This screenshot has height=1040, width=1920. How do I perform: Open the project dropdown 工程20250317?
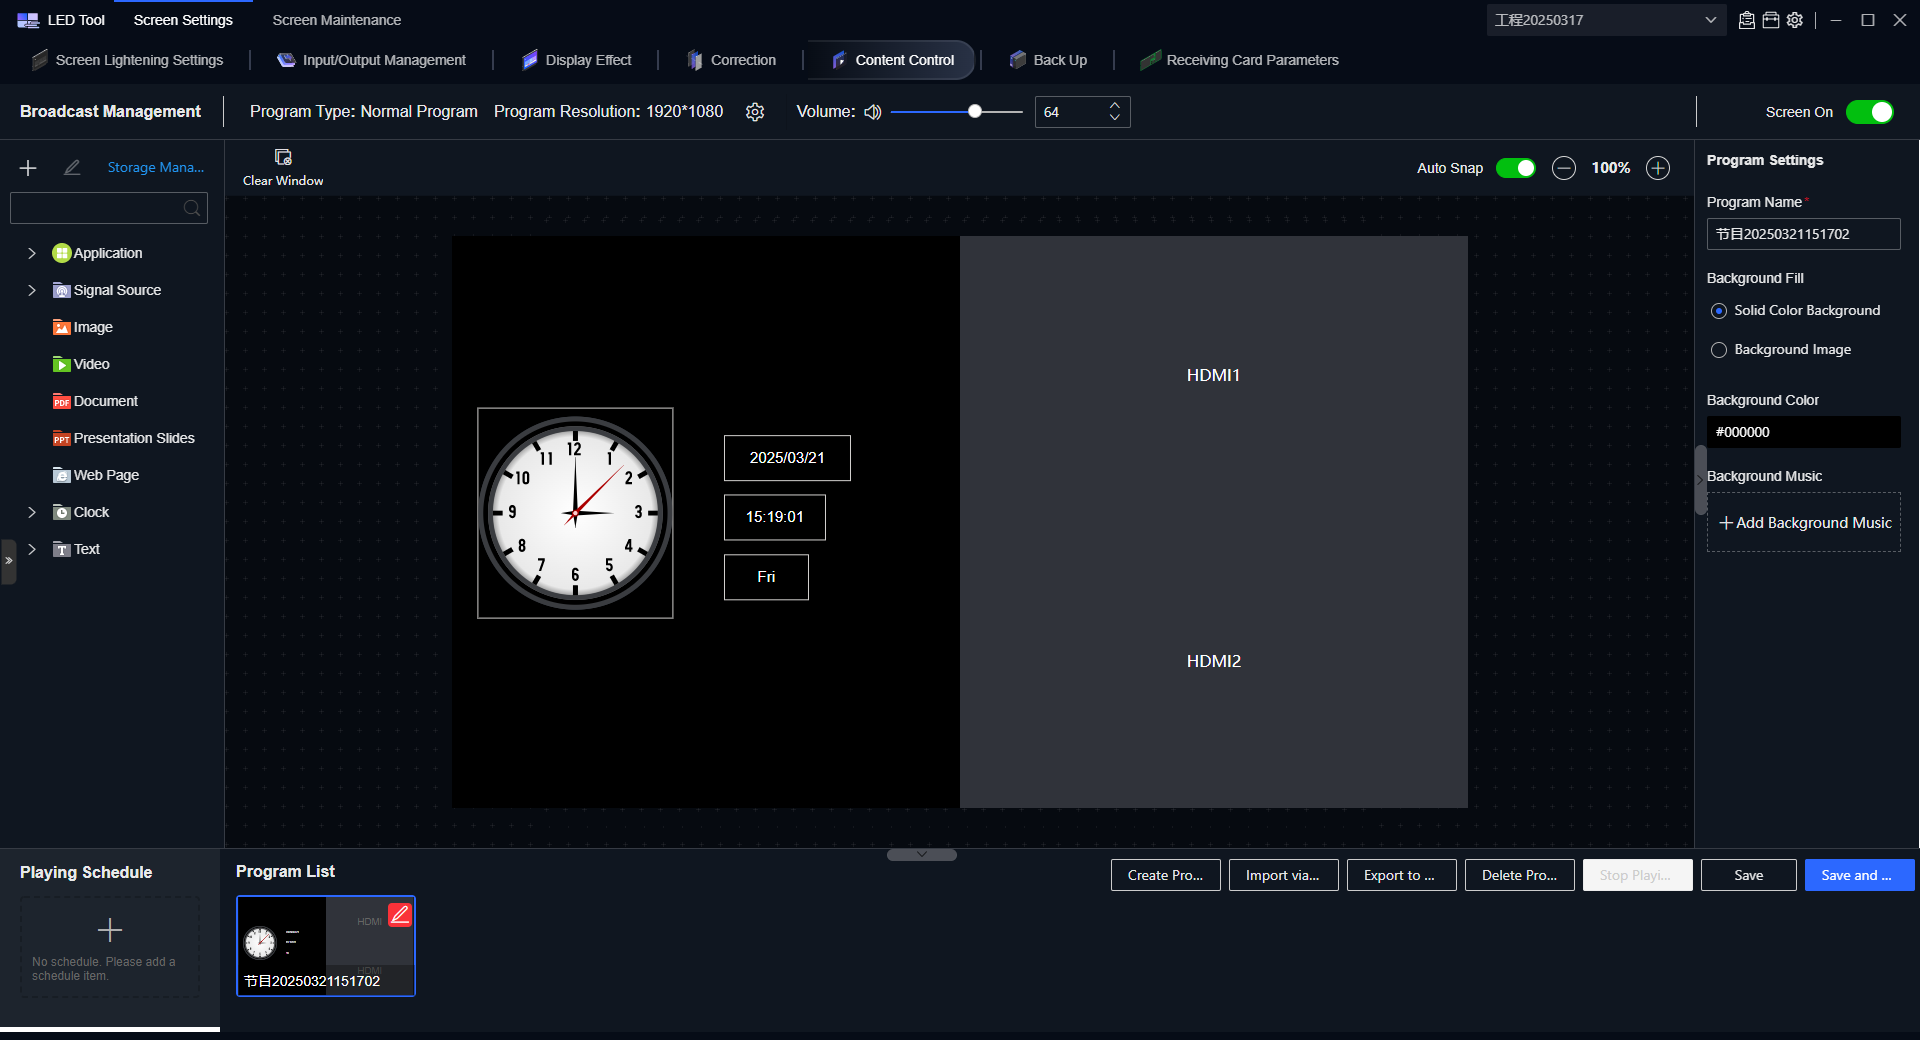click(1605, 20)
